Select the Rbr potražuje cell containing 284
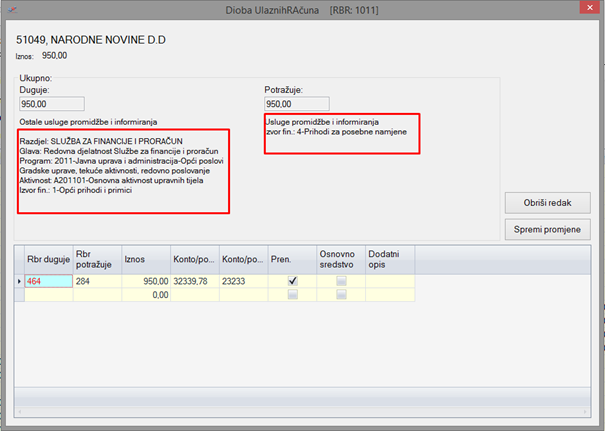This screenshot has height=431, width=605. 97,282
